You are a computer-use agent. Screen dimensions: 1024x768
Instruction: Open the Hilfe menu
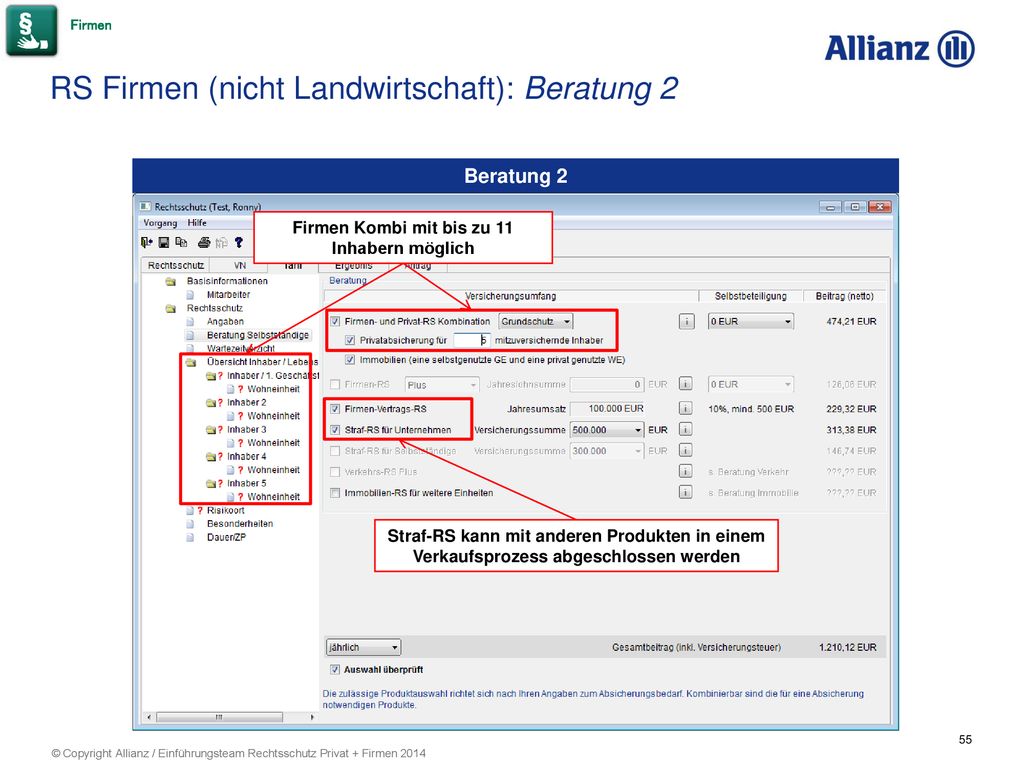coord(197,223)
